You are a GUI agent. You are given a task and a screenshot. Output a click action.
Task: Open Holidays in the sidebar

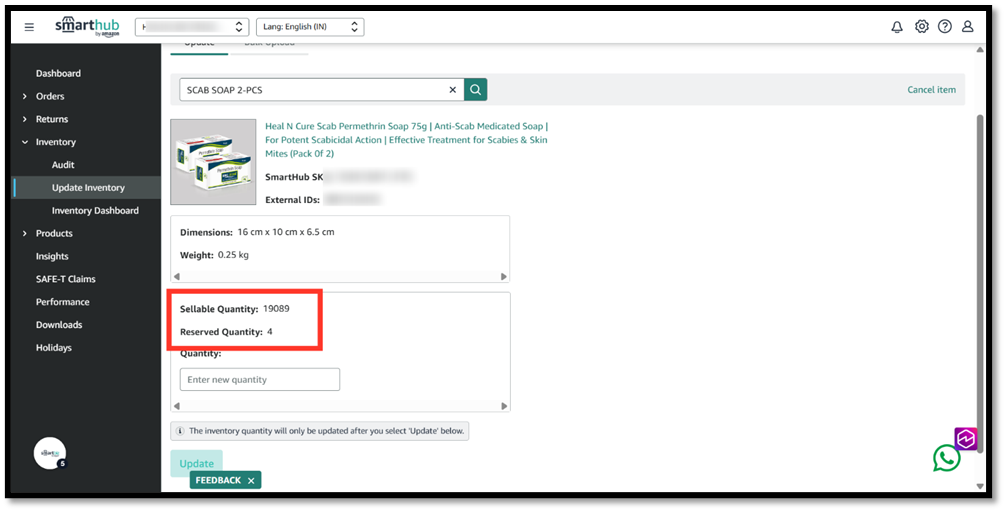tap(54, 348)
